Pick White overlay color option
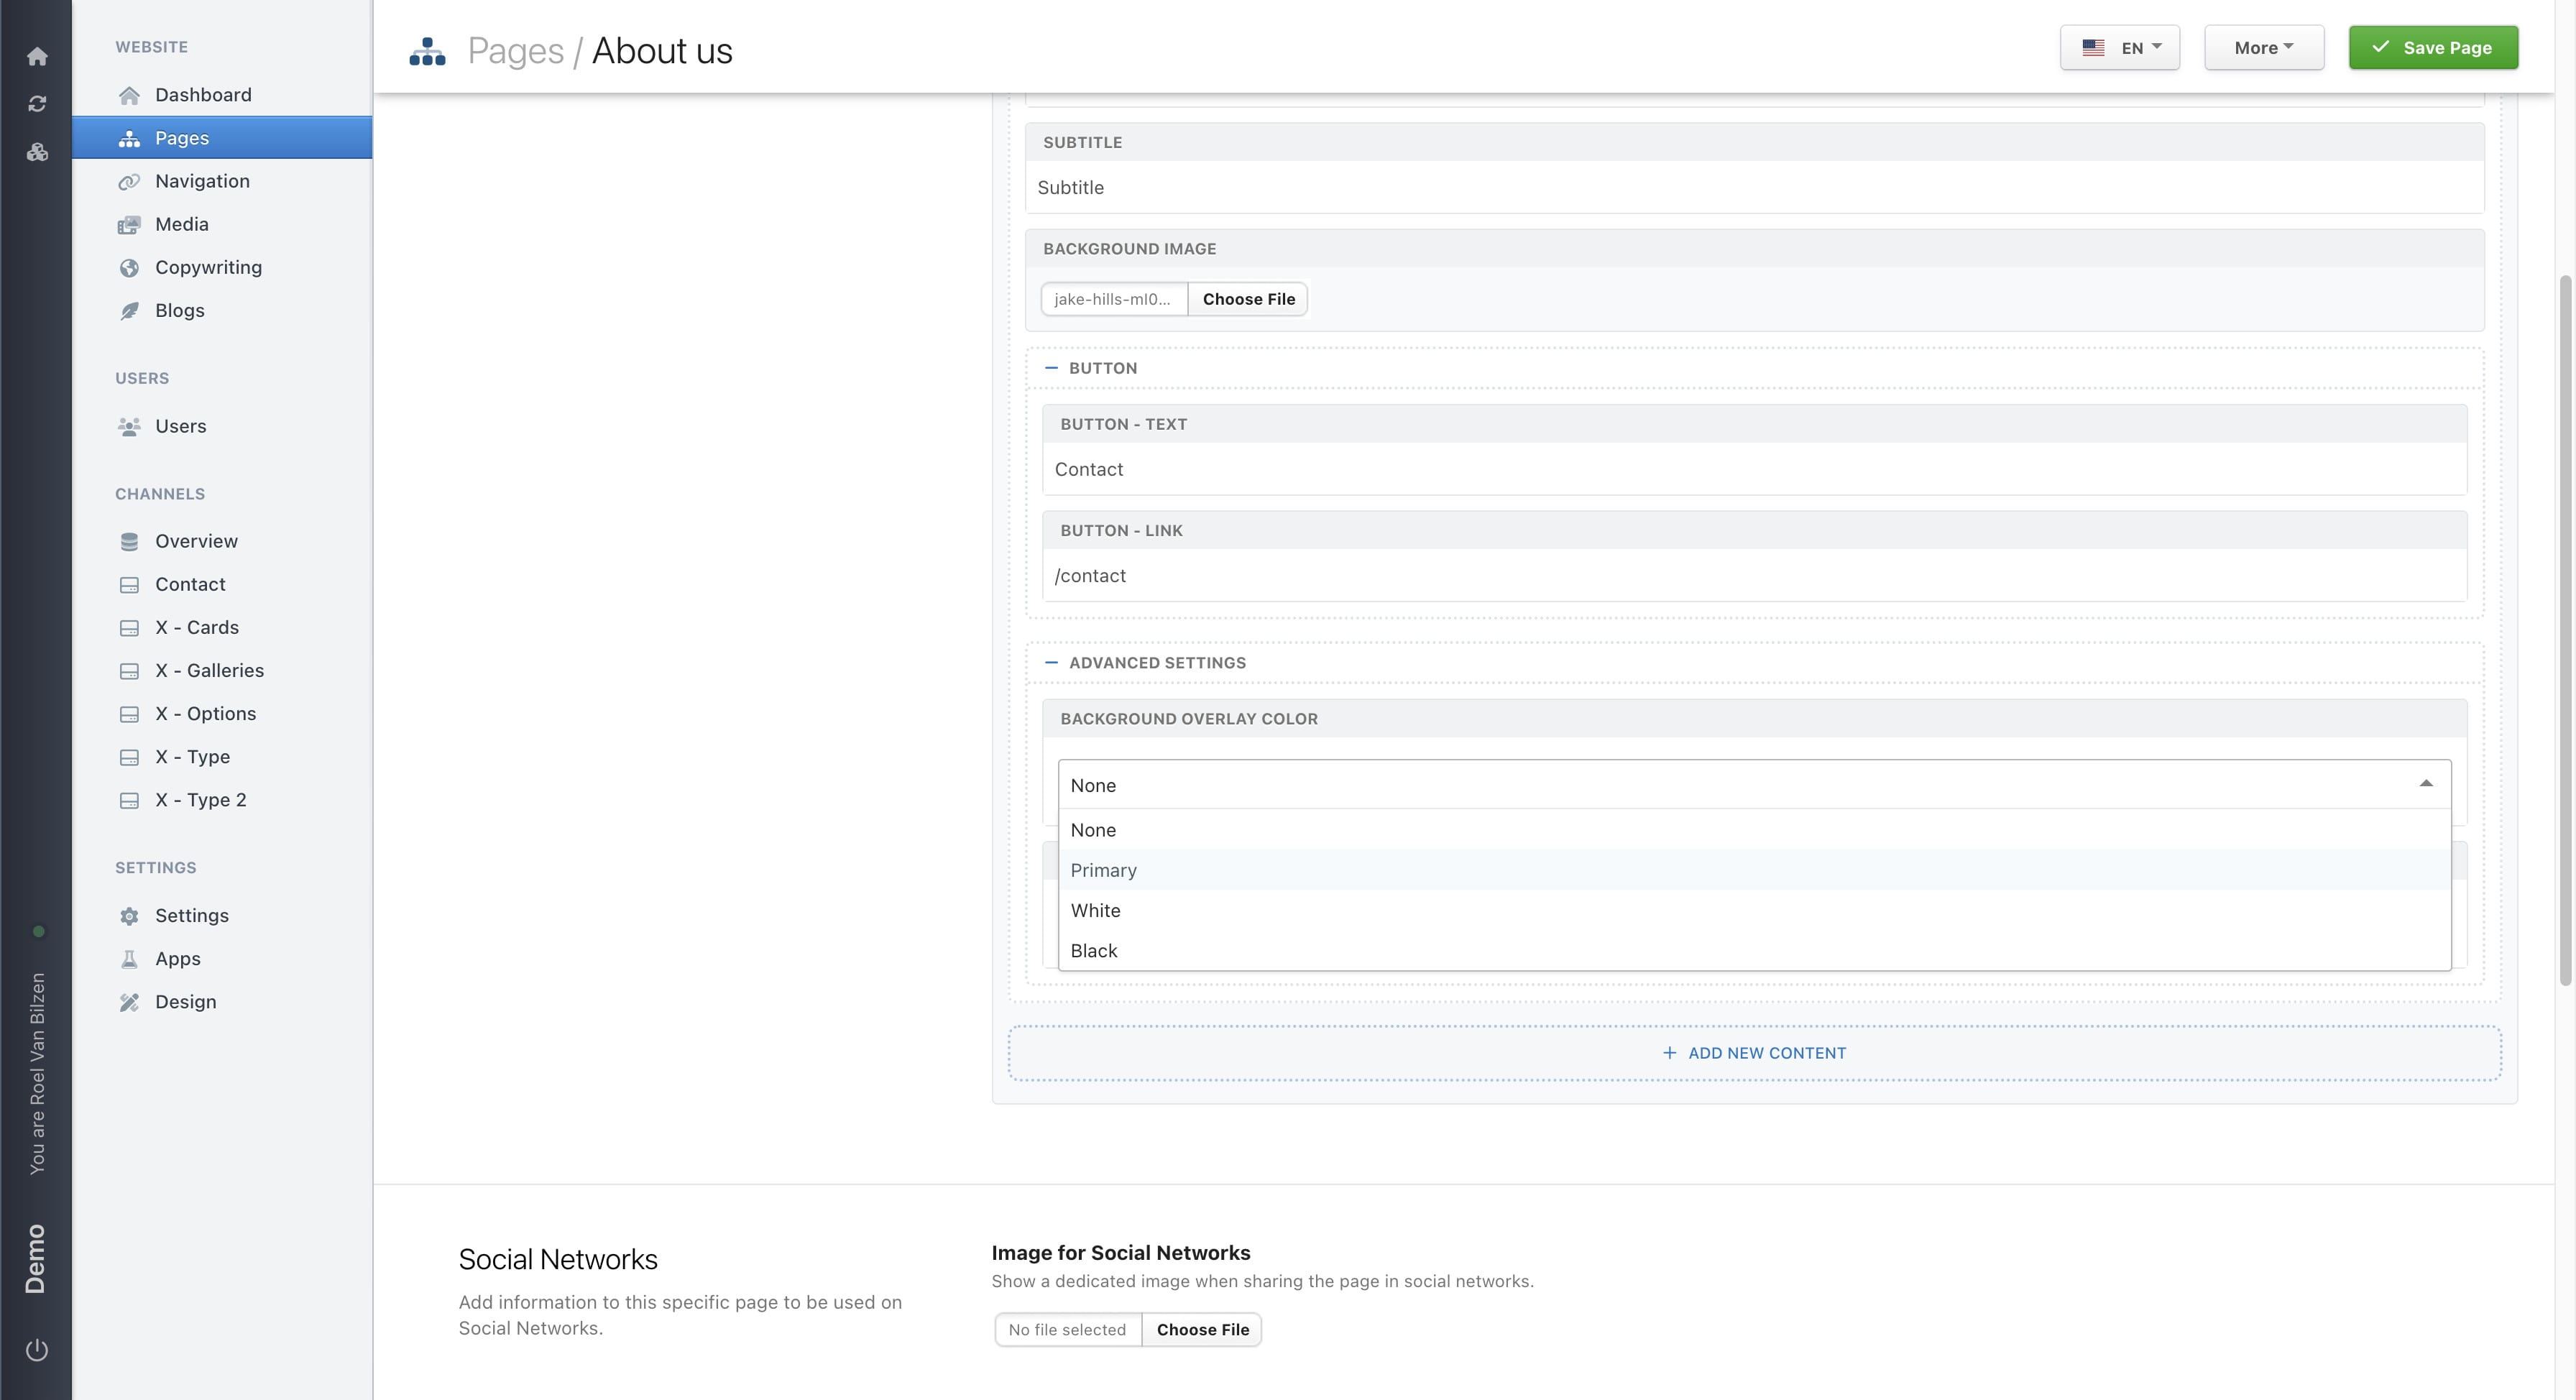Image resolution: width=2576 pixels, height=1400 pixels. tap(1095, 911)
